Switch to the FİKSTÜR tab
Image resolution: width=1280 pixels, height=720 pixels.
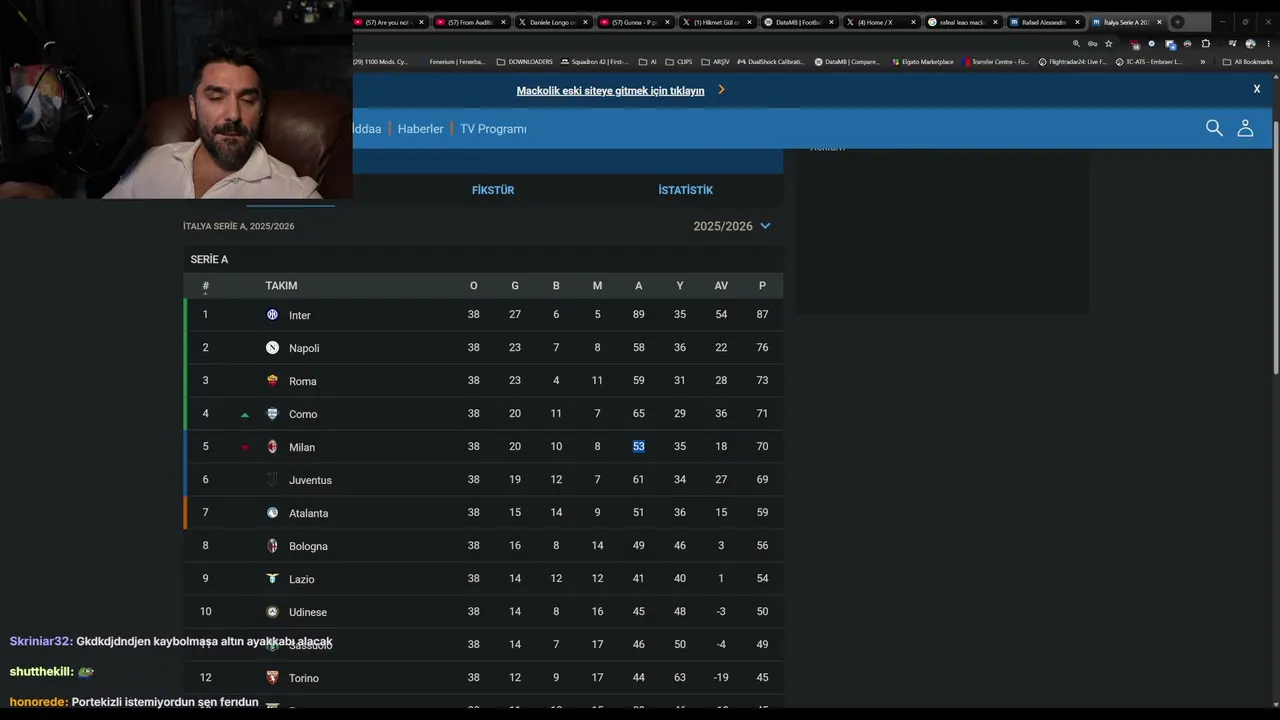click(x=493, y=190)
